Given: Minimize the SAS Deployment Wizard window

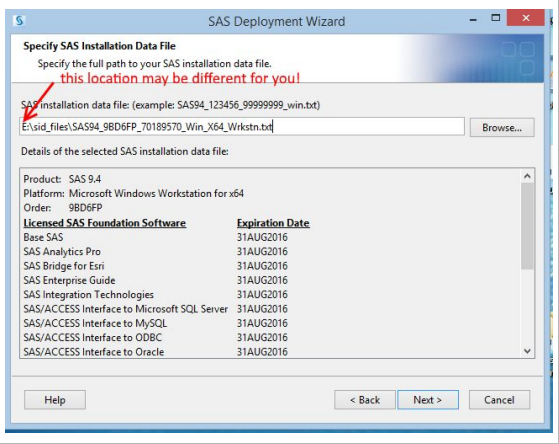Looking at the screenshot, I should point(473,20).
